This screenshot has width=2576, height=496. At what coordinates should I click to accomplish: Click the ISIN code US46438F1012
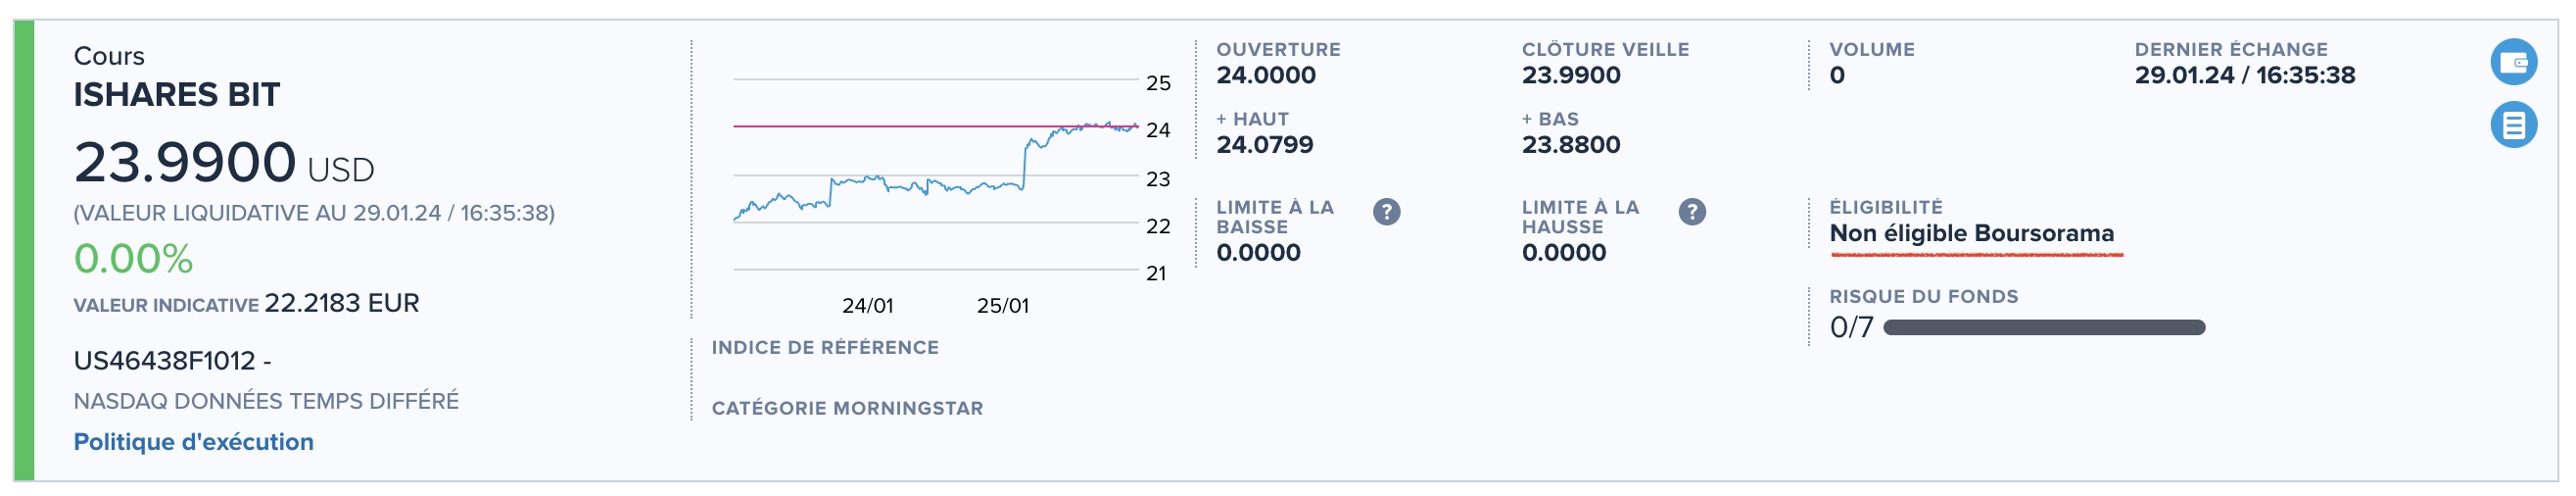pos(164,361)
